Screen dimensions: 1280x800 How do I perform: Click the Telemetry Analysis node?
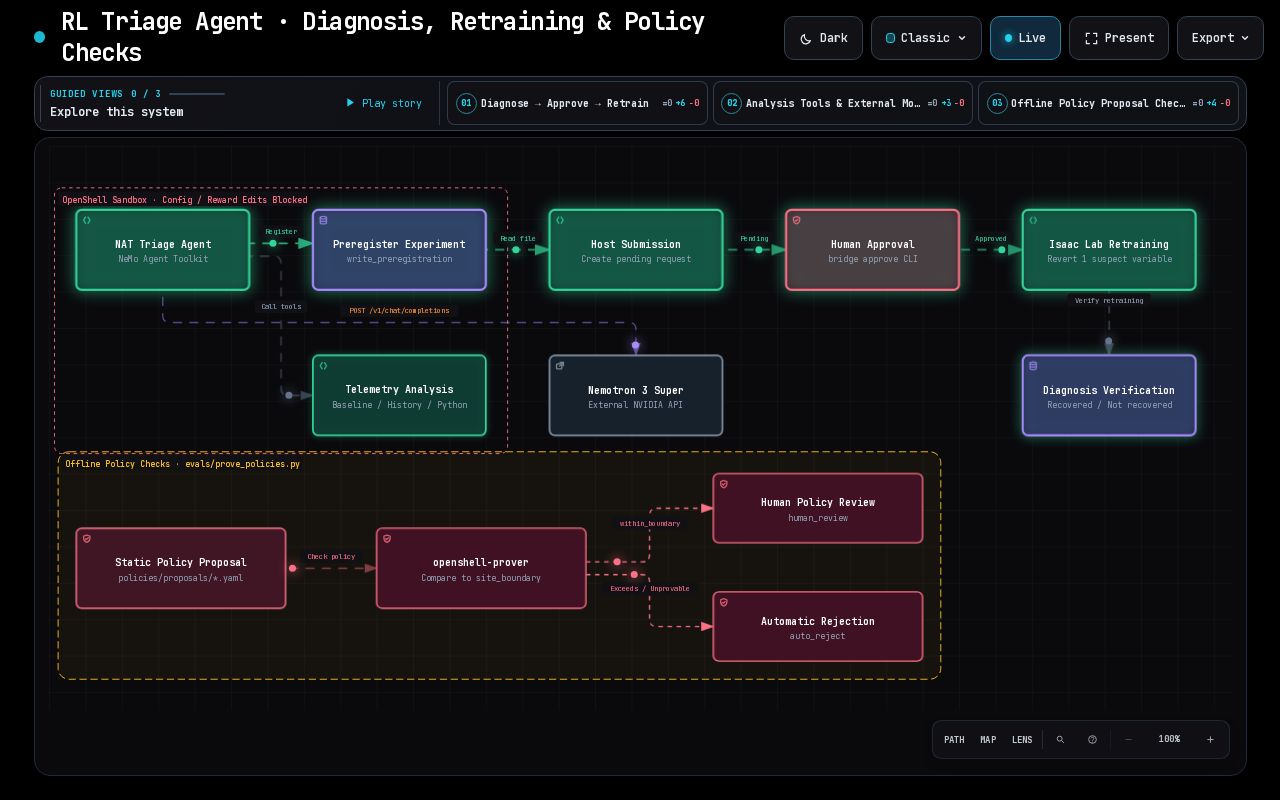(x=399, y=395)
